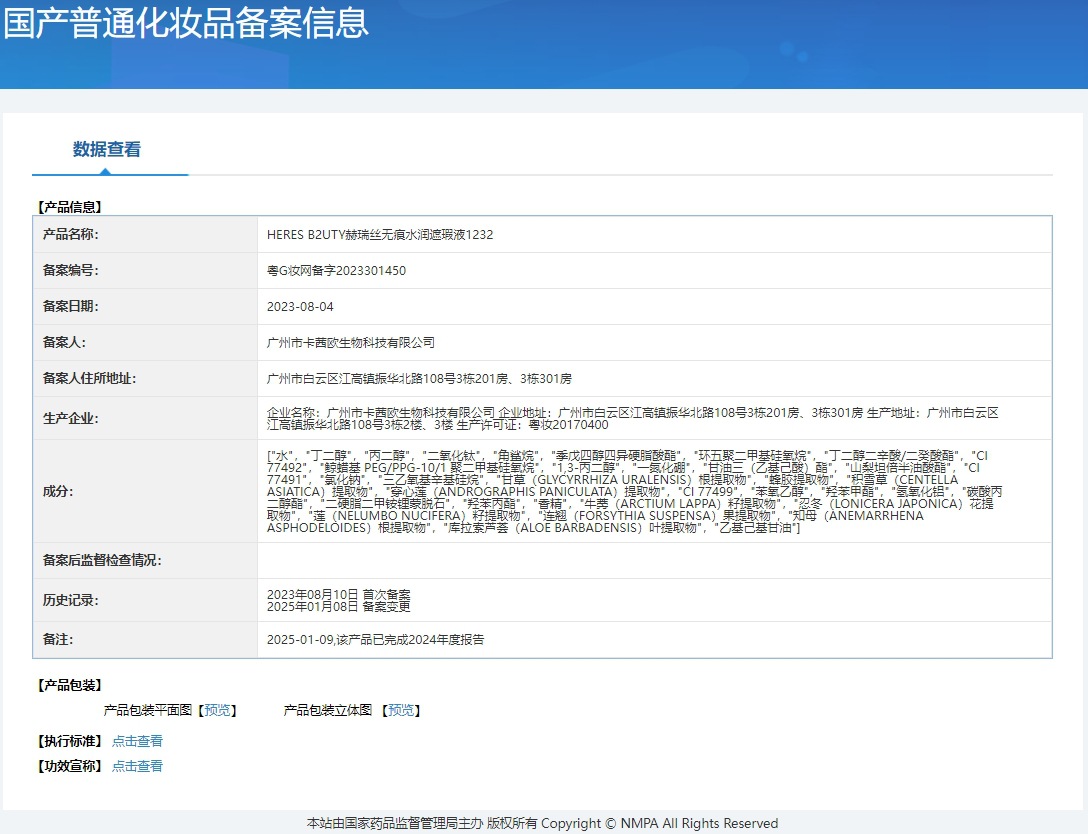Open the 数据查看 tab
The image size is (1088, 834).
[107, 150]
